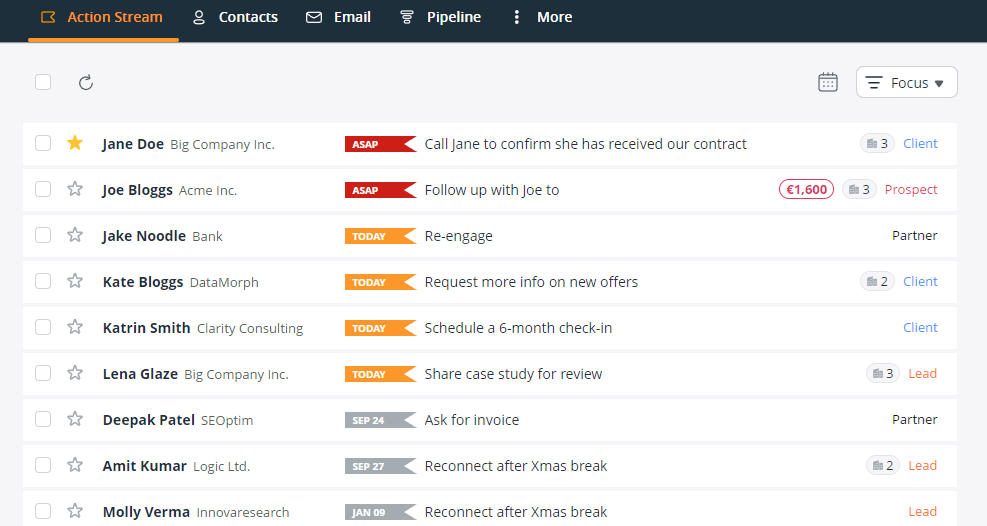Viewport: 987px width, 526px height.
Task: Open Jane Doe's company contacts badge
Action: [877, 143]
